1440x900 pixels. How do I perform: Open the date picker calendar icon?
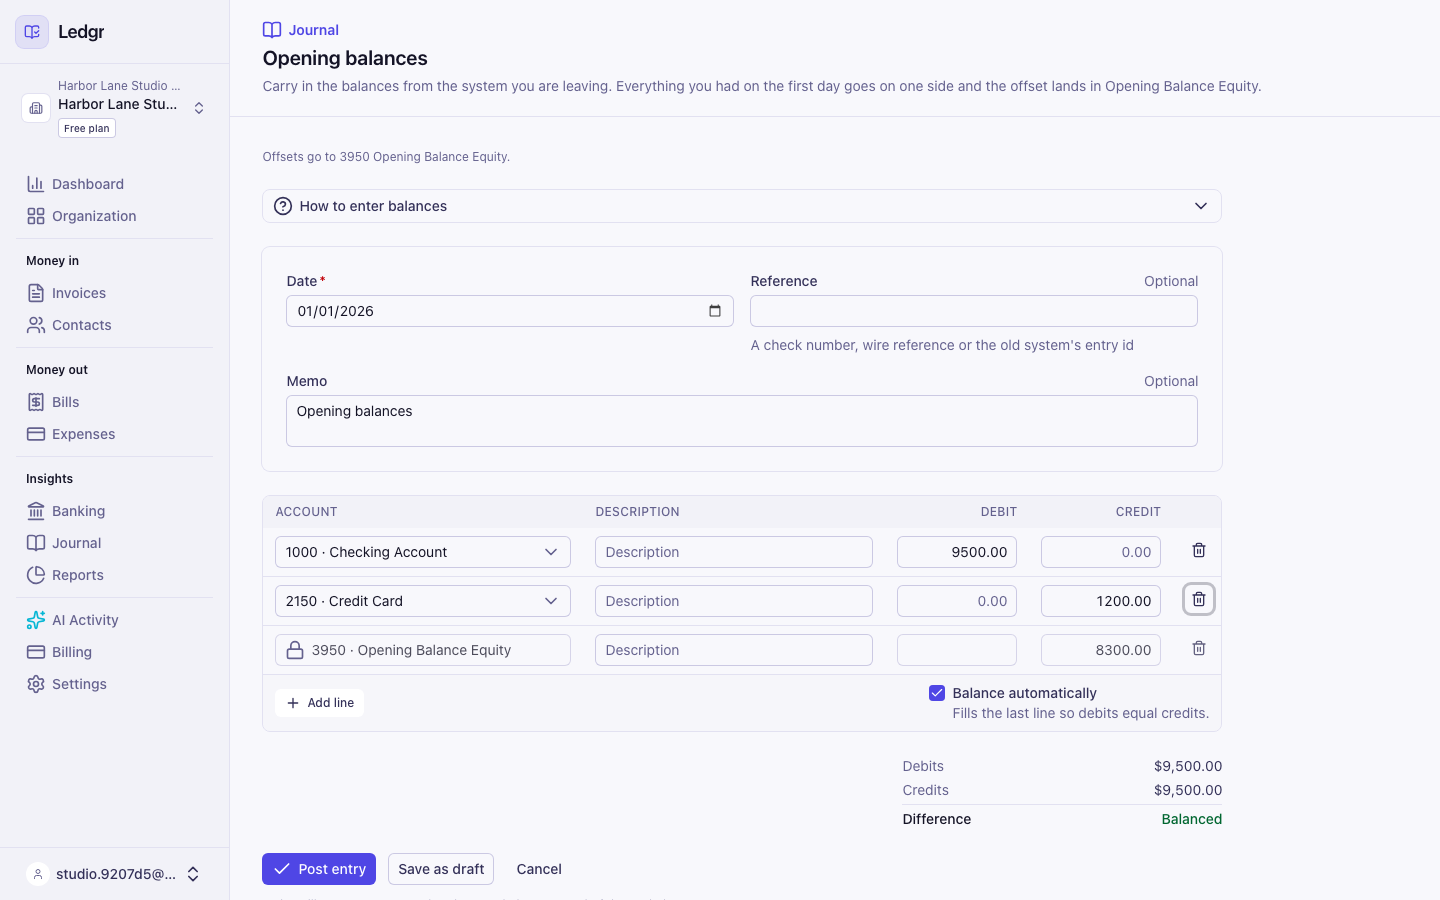pyautogui.click(x=715, y=311)
